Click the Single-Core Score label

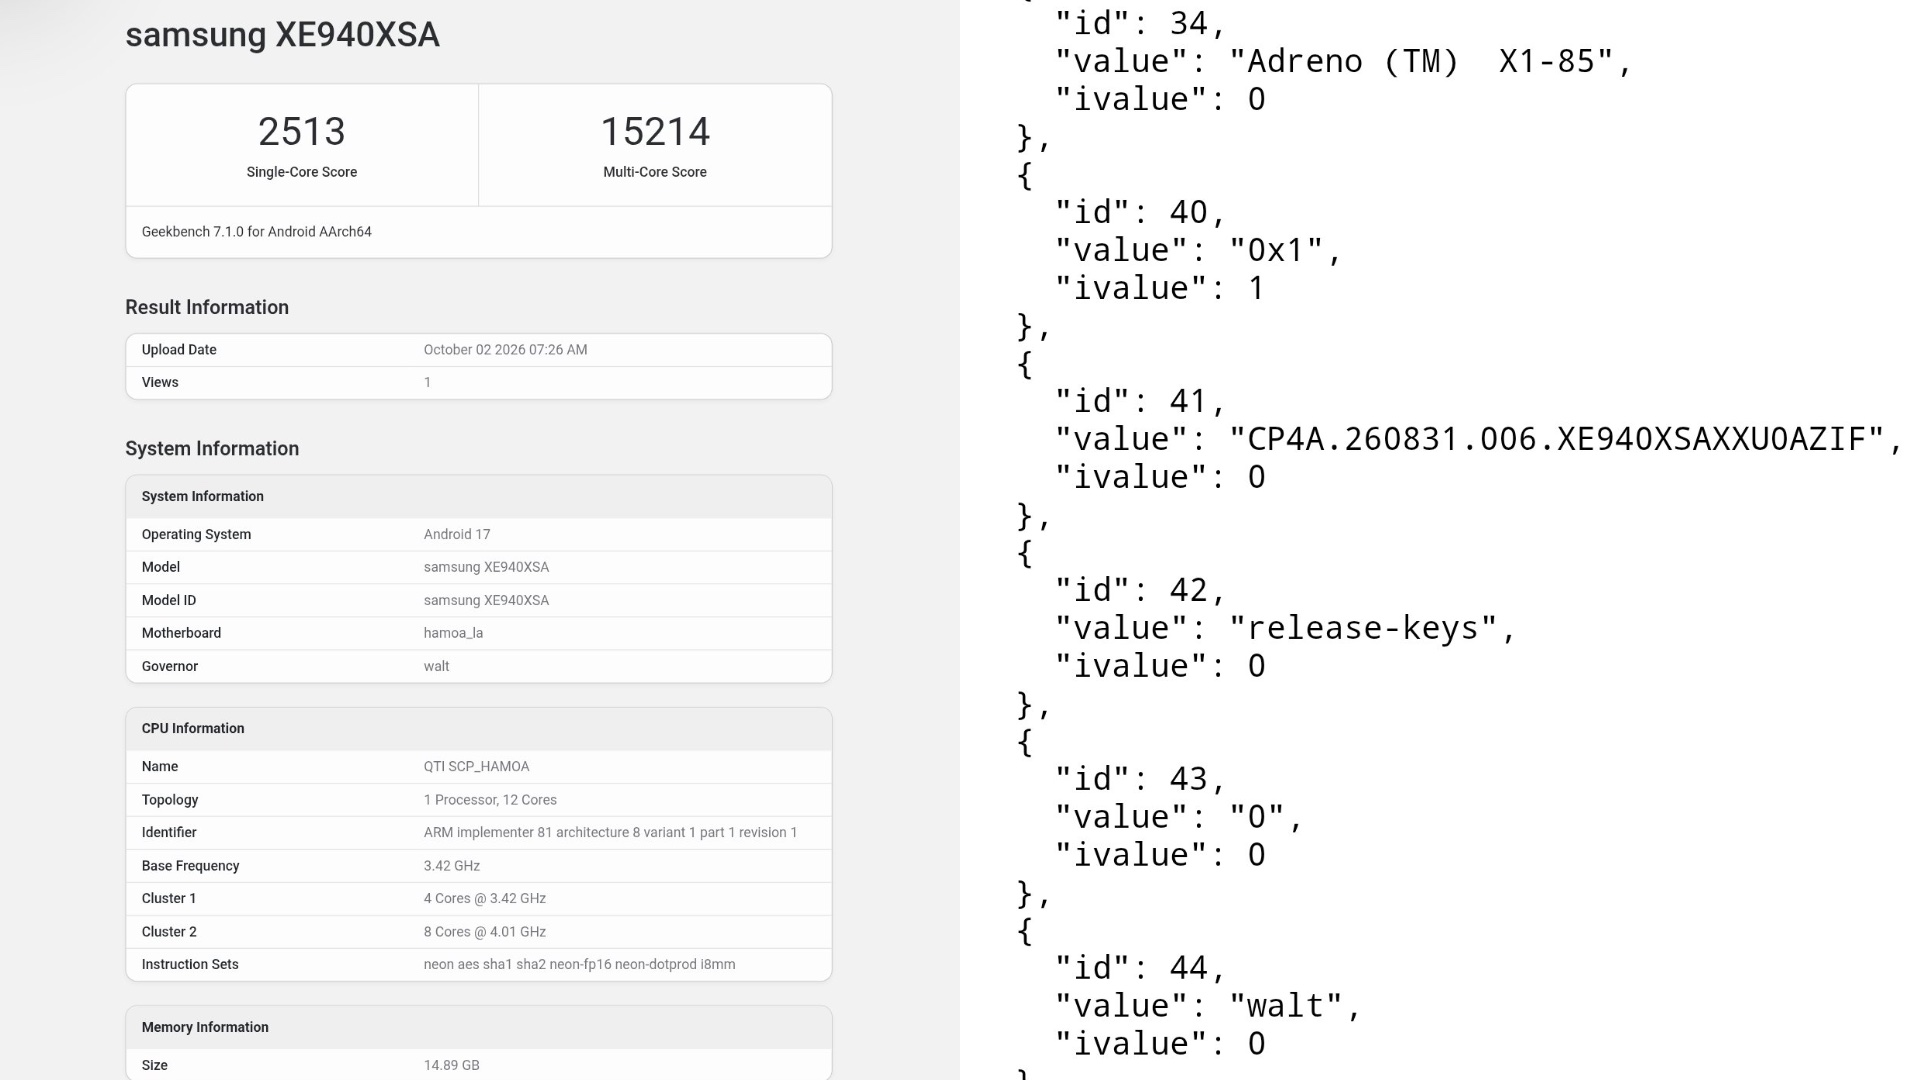(x=302, y=172)
